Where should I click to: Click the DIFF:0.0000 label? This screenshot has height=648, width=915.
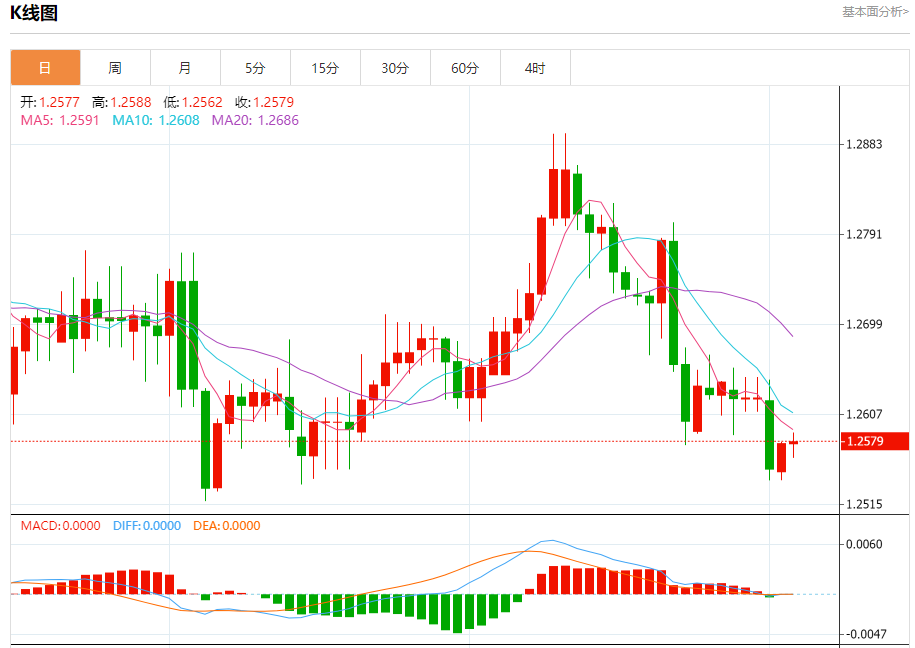click(x=147, y=525)
